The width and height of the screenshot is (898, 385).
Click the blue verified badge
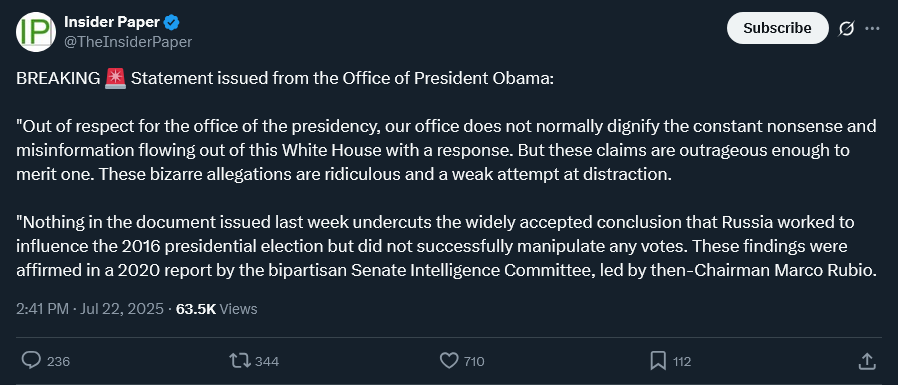[x=172, y=22]
